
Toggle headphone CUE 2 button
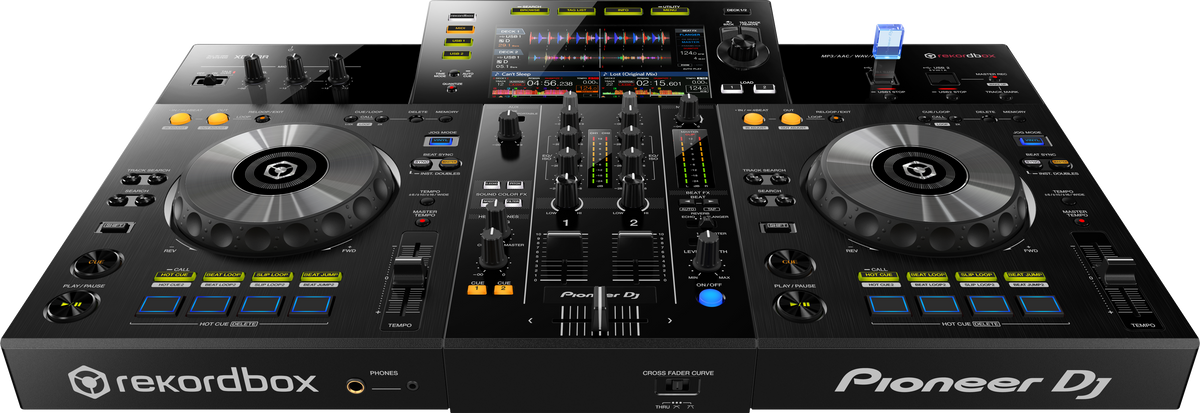coord(504,289)
